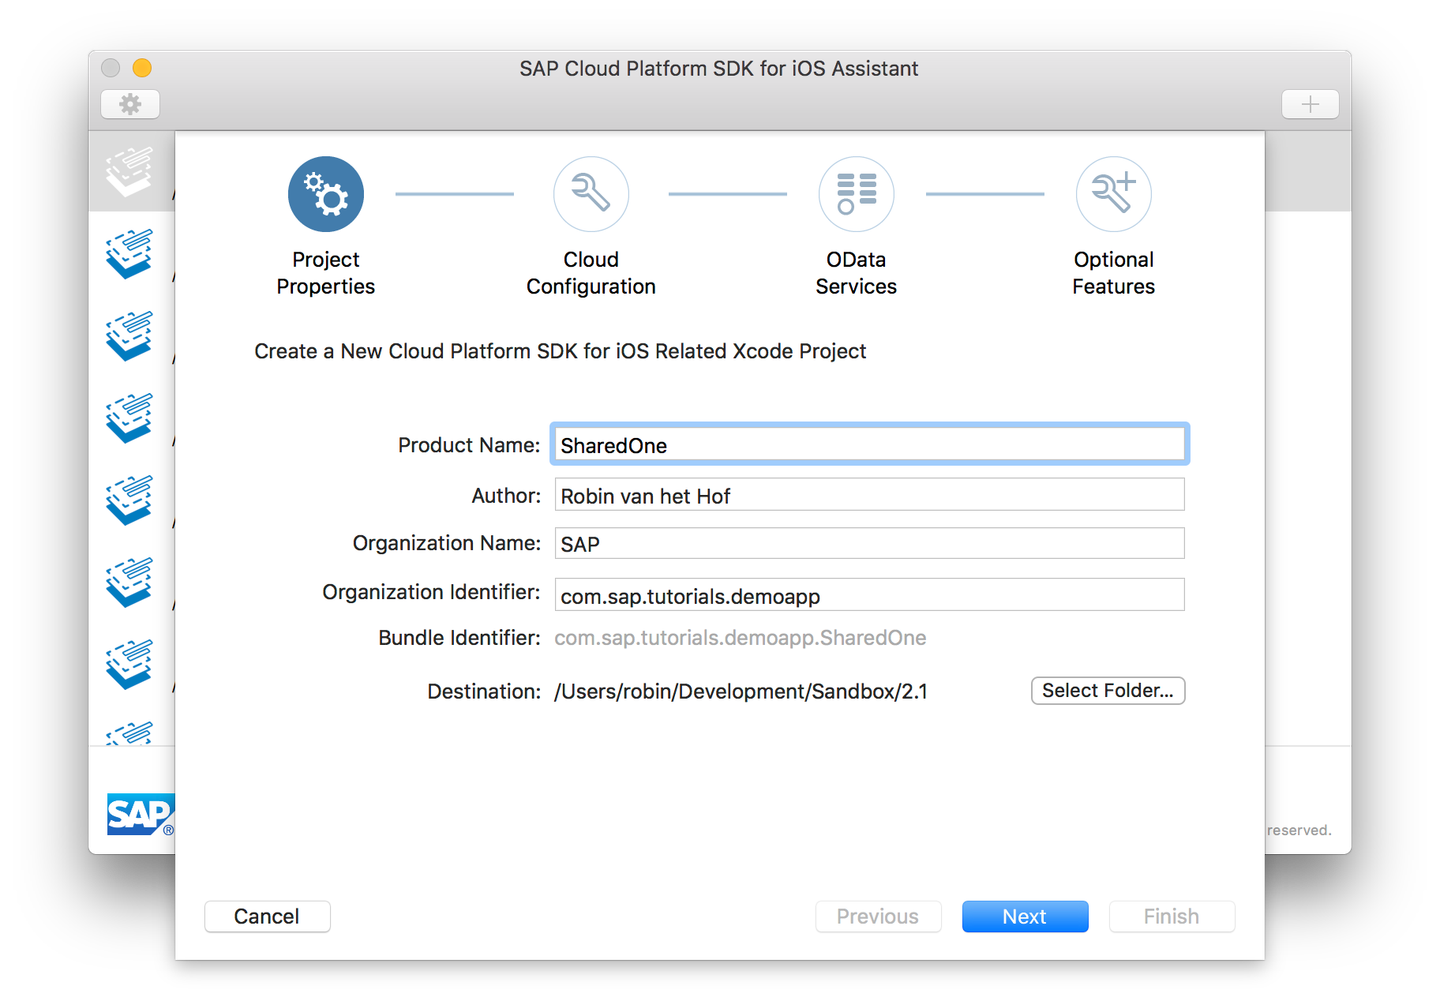1440x993 pixels.
Task: Click the Finish button
Action: tap(1172, 917)
